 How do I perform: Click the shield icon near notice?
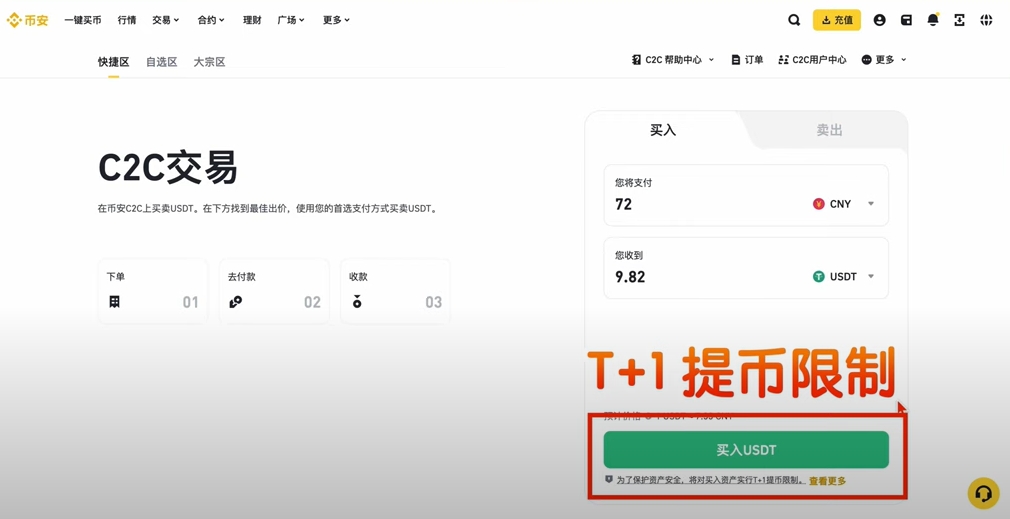[x=608, y=479]
